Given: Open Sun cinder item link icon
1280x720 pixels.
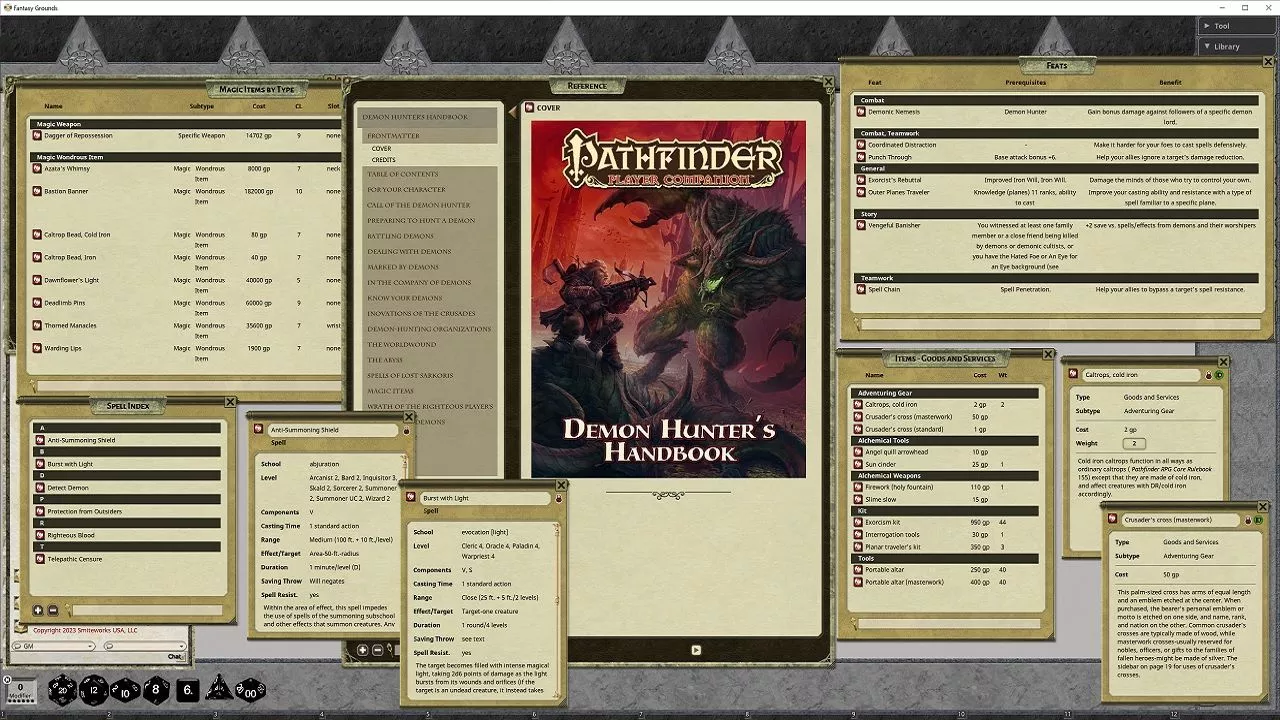Looking at the screenshot, I should [x=858, y=464].
